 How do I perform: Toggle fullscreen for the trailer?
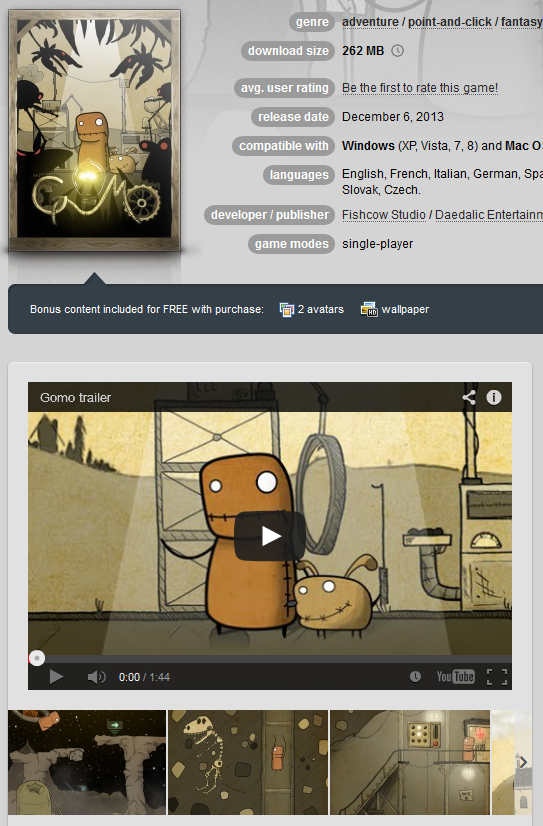[x=497, y=677]
